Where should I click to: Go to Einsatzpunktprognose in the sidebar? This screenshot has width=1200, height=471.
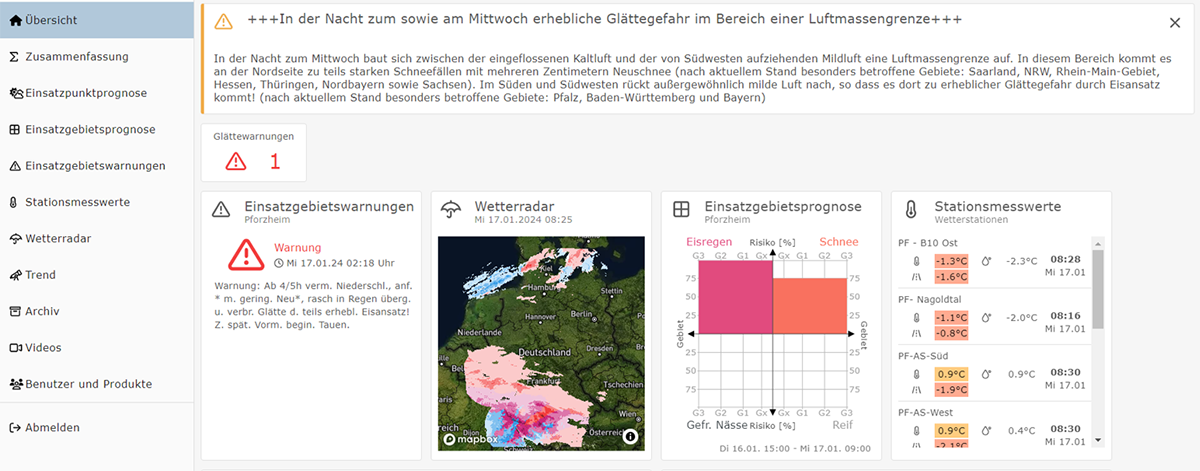[85, 93]
